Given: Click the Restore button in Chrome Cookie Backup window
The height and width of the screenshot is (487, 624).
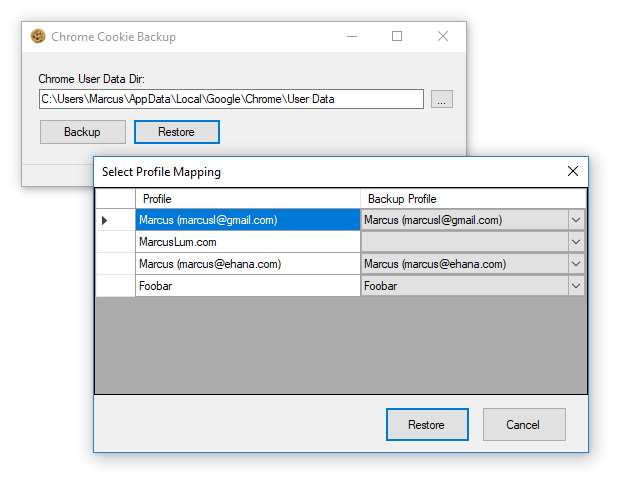Looking at the screenshot, I should click(x=177, y=132).
